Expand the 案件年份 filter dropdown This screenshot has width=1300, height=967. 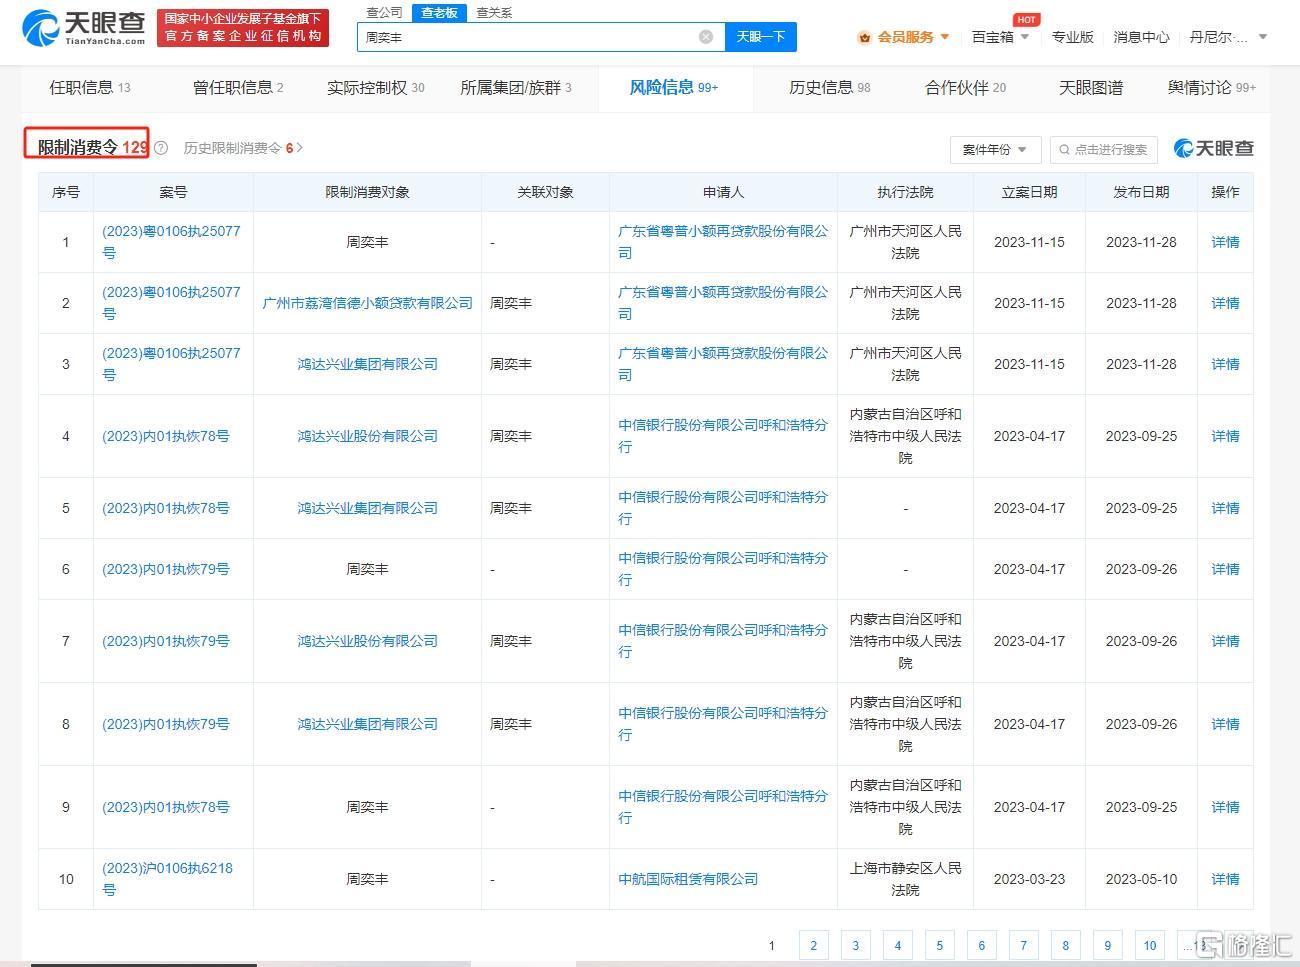(x=995, y=149)
